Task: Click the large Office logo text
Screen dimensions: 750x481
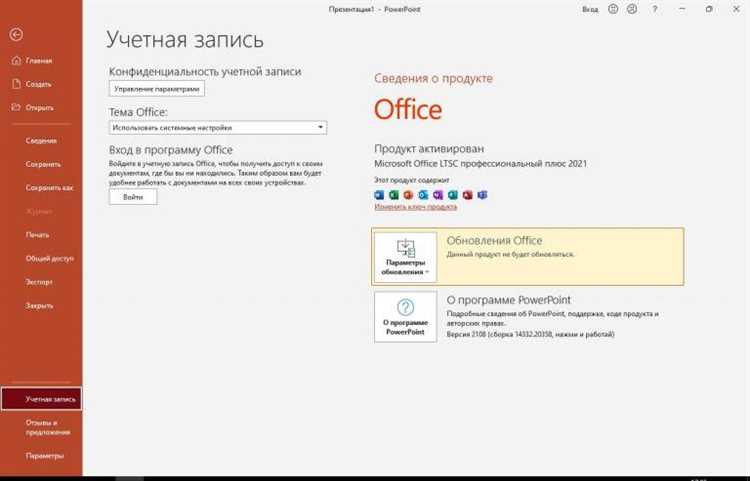Action: (x=408, y=110)
